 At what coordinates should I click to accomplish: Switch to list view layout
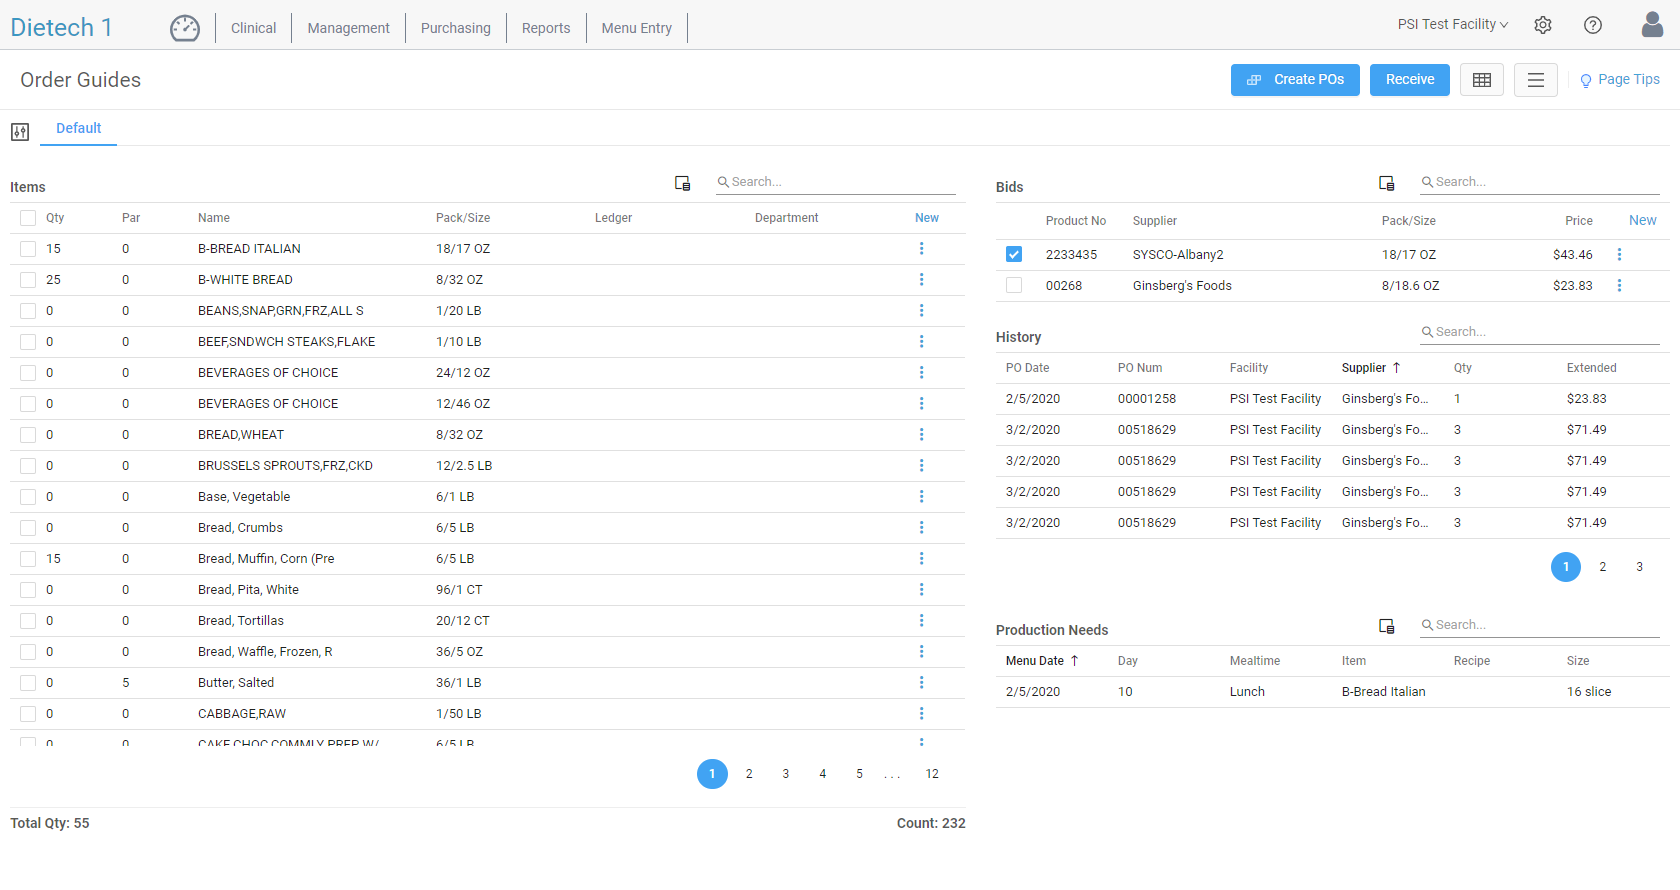coord(1536,80)
